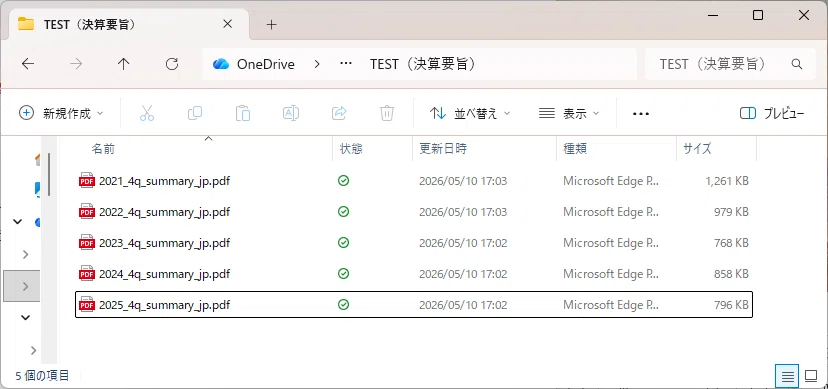828x389 pixels.
Task: Click the search magnifier icon
Action: tap(797, 64)
